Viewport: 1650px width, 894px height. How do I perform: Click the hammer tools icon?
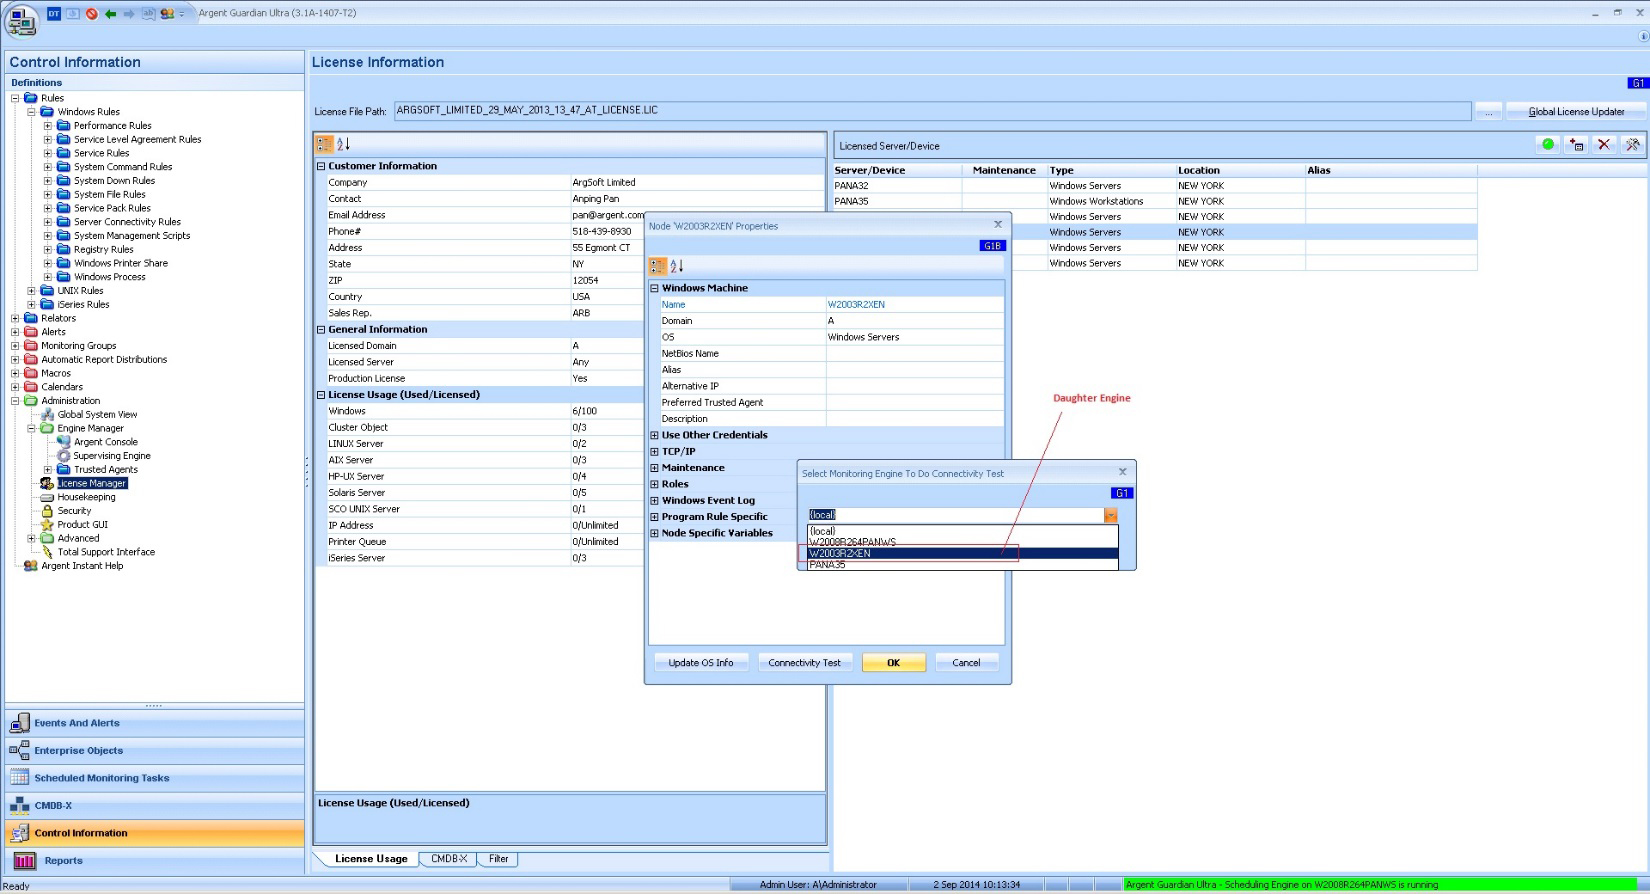[x=1632, y=145]
